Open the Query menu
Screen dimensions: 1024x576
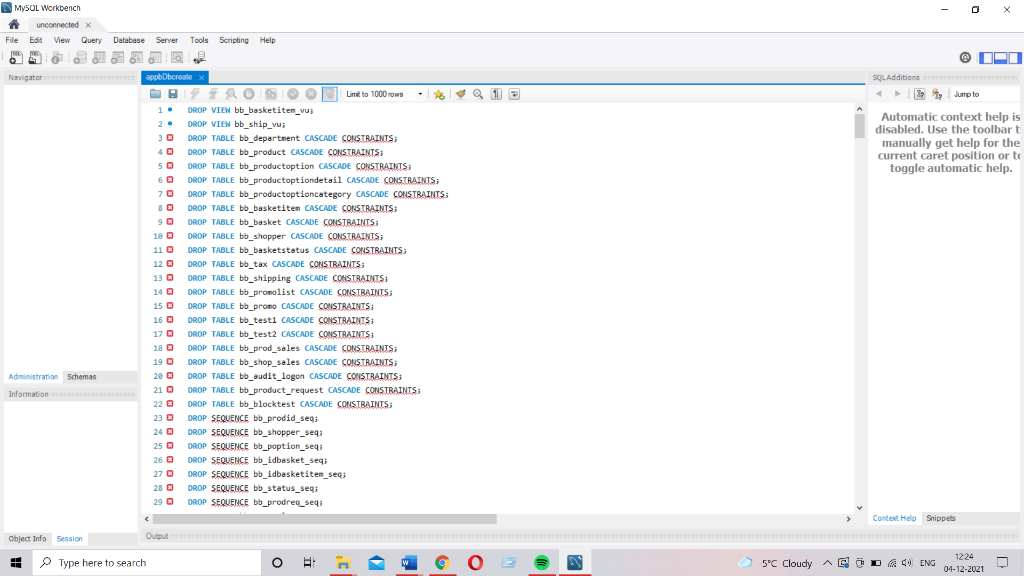tap(91, 40)
